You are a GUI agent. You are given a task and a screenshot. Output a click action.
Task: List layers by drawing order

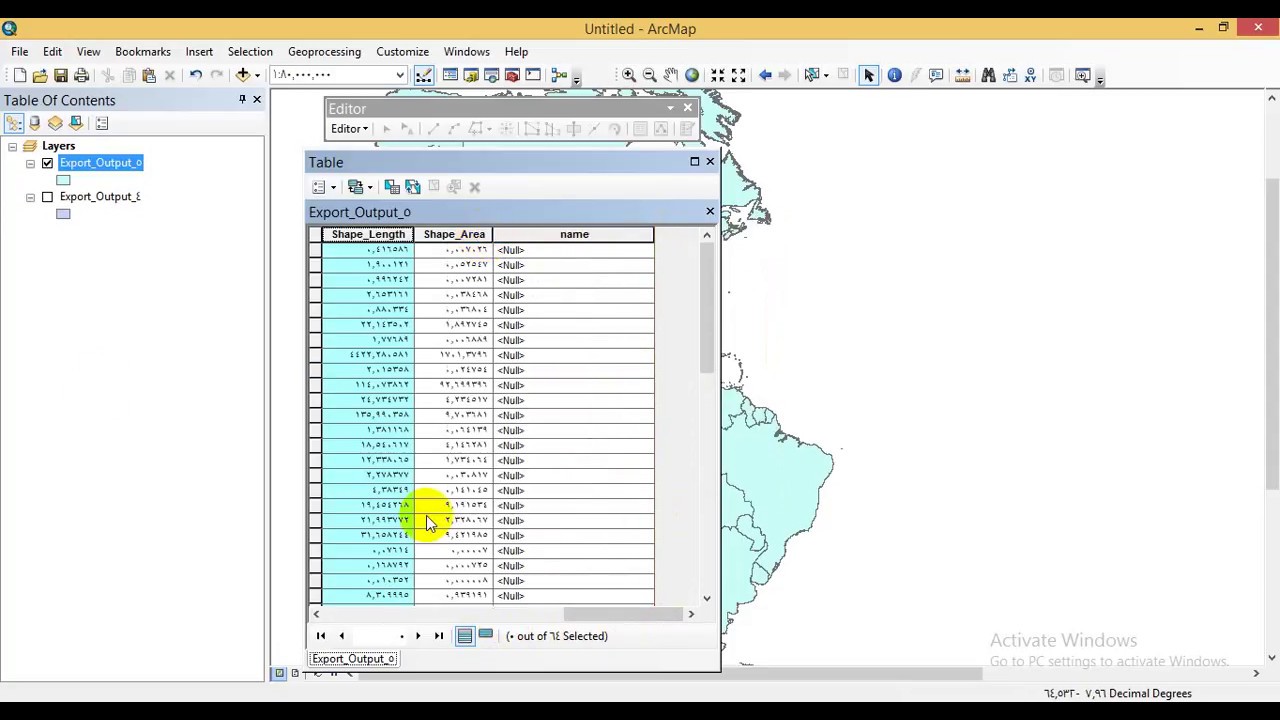pyautogui.click(x=14, y=123)
